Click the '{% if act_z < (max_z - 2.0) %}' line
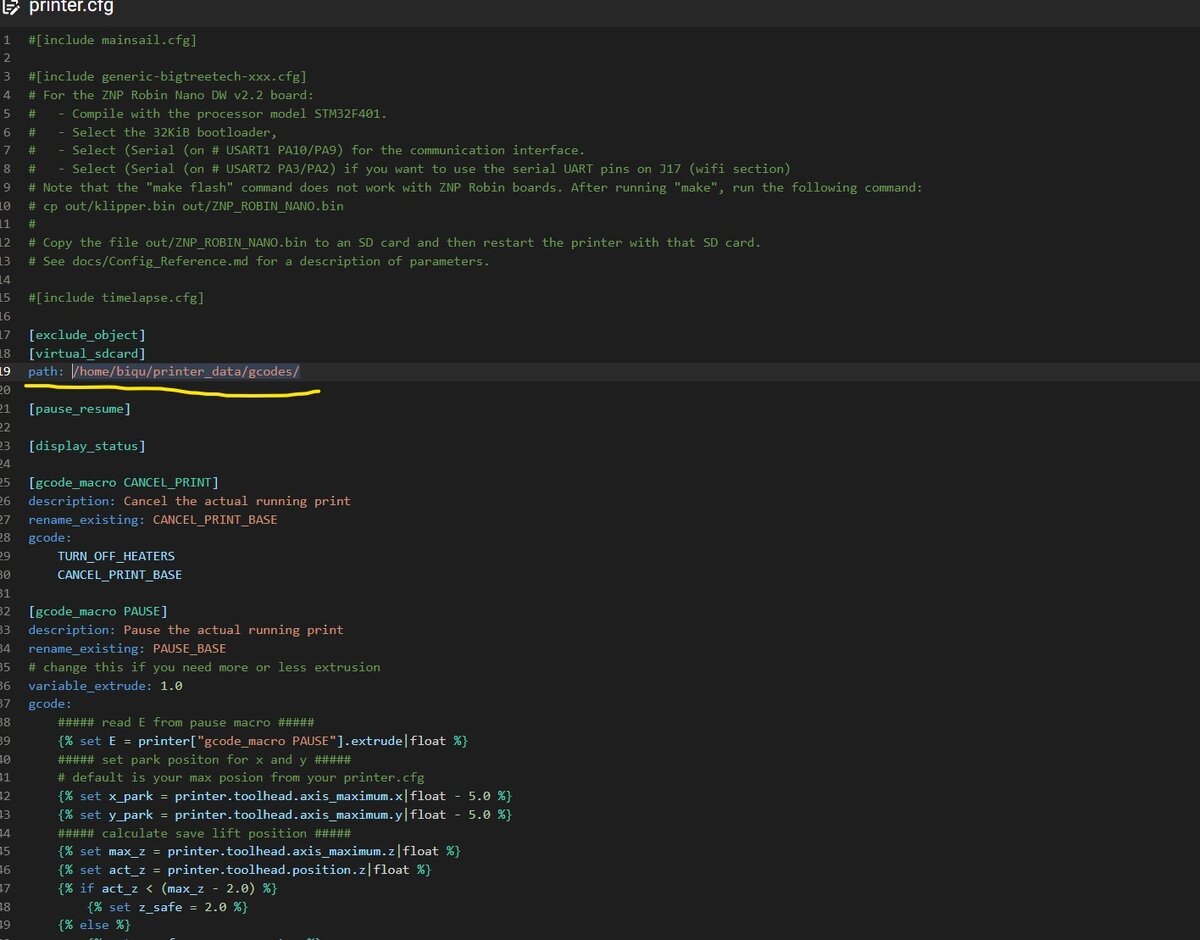This screenshot has height=940, width=1200. 167,888
